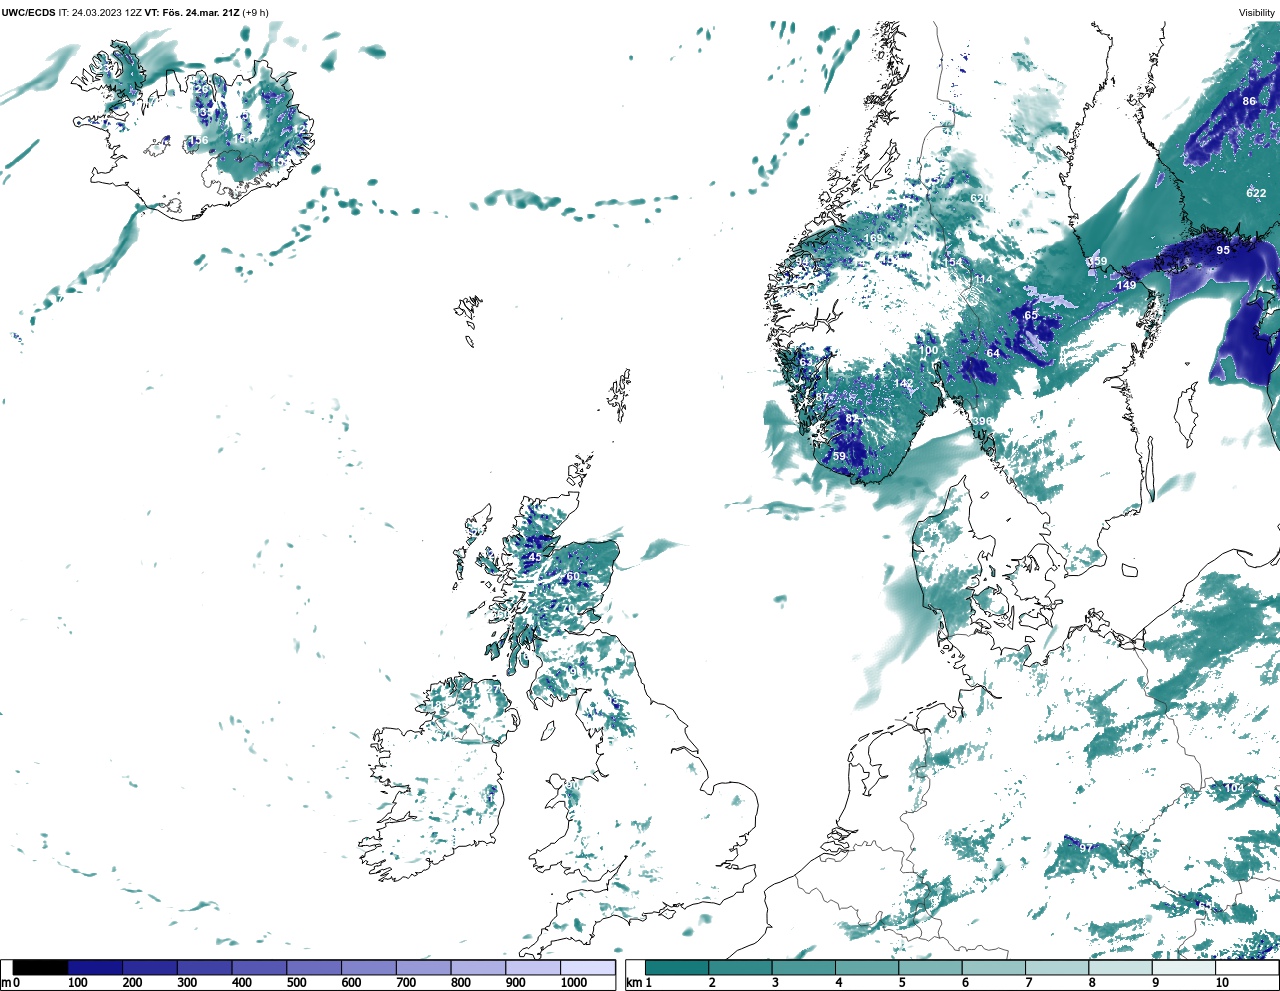
Task: Click the '500' label on meter legend
Action: point(296,983)
